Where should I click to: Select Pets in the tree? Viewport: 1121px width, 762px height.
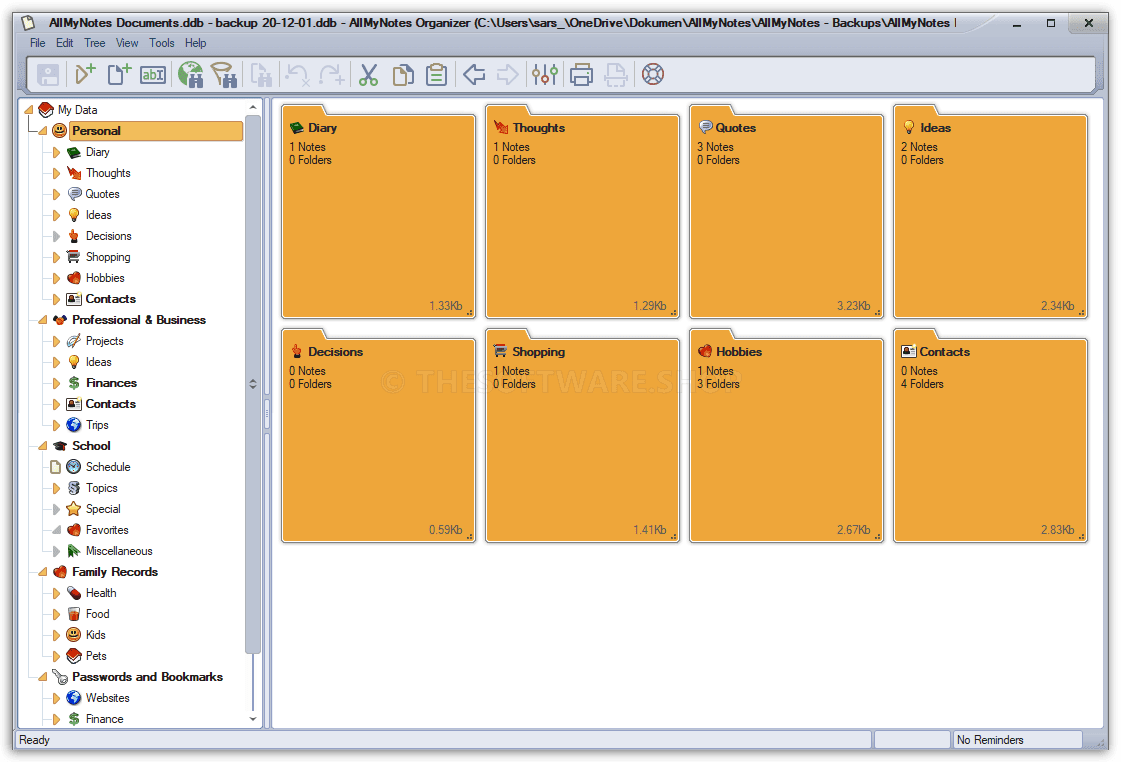96,656
